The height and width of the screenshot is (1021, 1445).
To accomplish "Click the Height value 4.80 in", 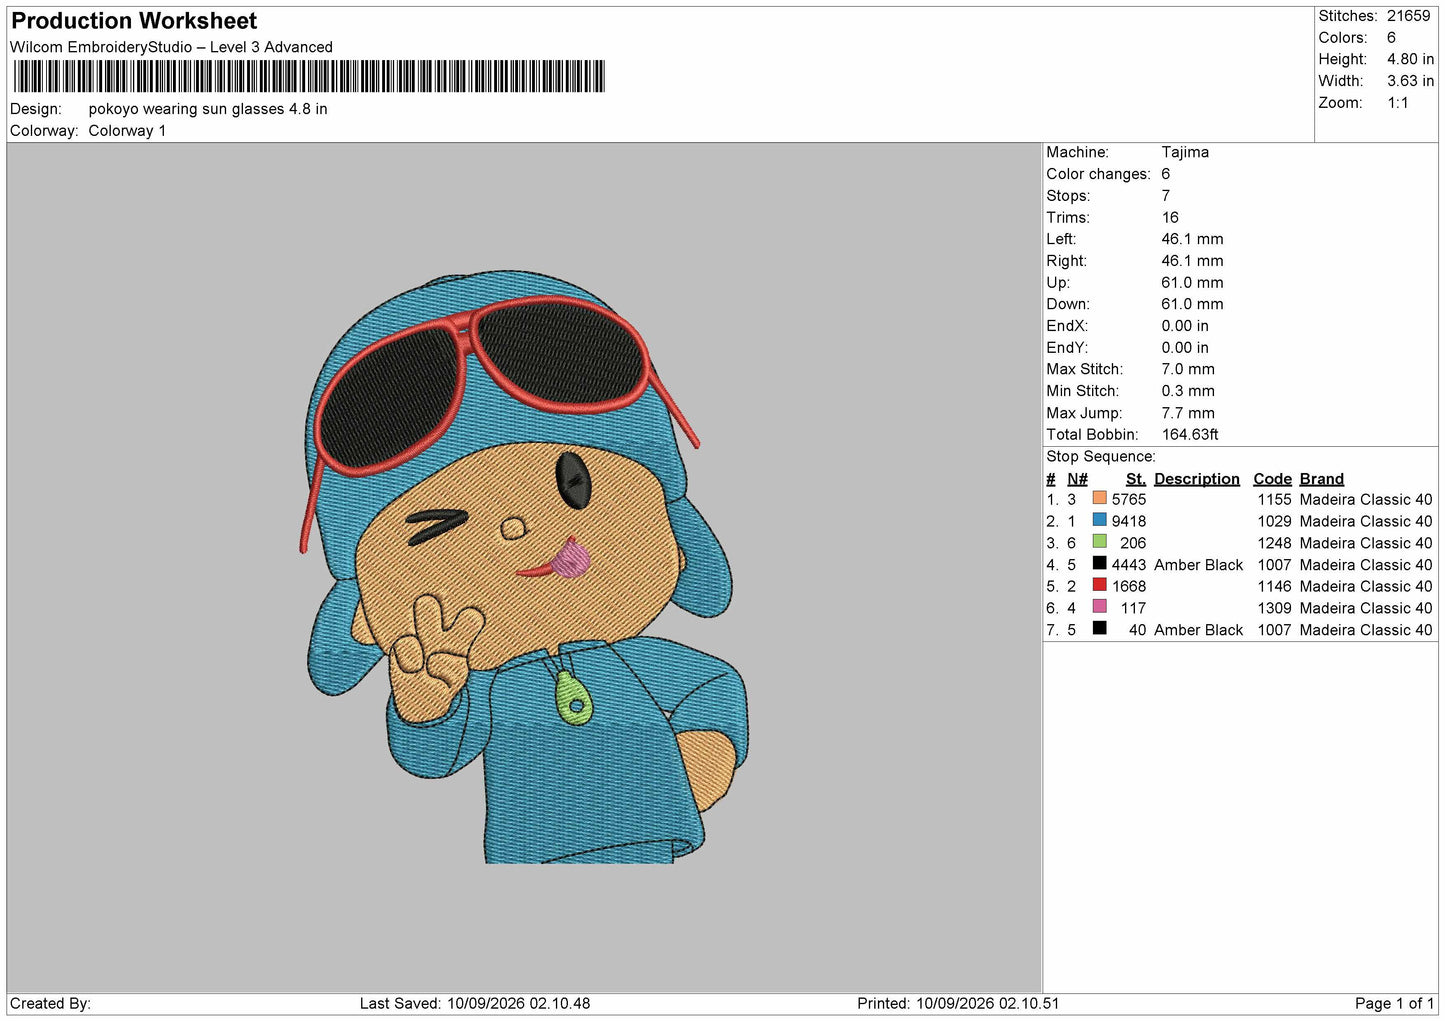I will (1410, 60).
